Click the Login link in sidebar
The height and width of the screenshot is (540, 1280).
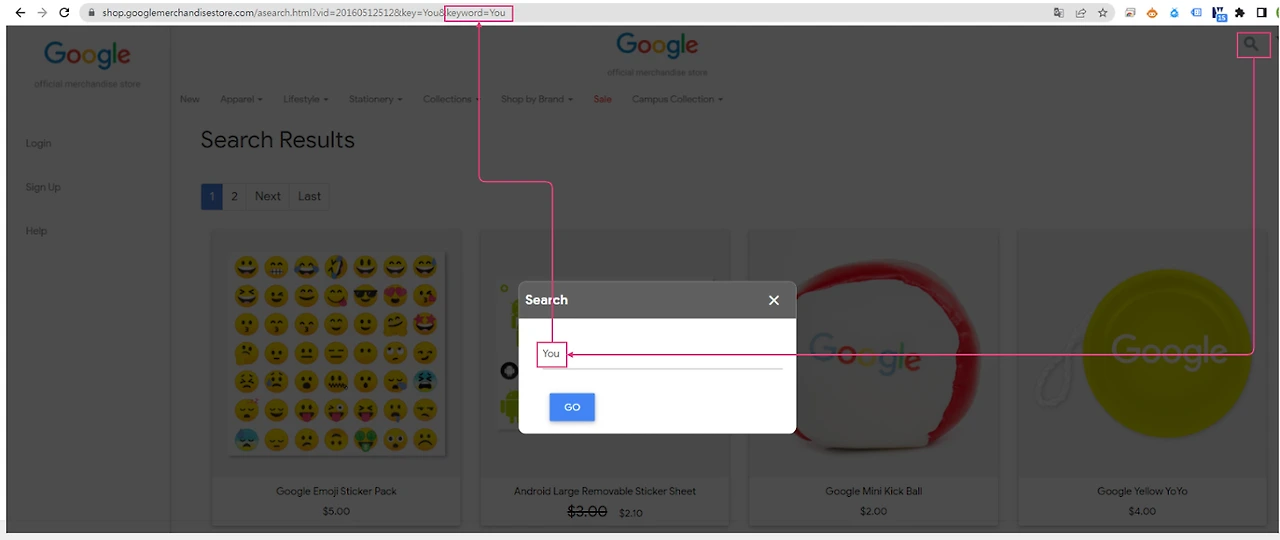(x=38, y=143)
